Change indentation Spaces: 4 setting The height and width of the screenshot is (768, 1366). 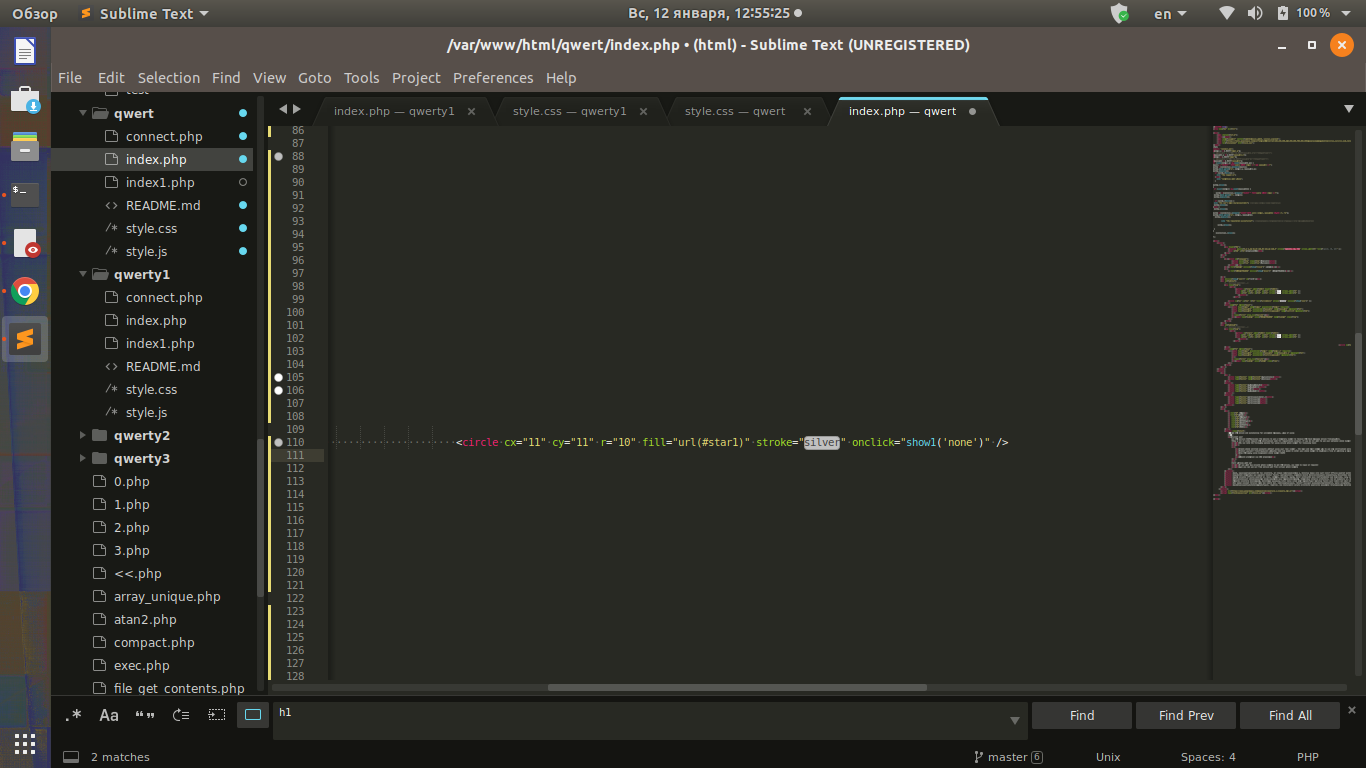(1208, 757)
